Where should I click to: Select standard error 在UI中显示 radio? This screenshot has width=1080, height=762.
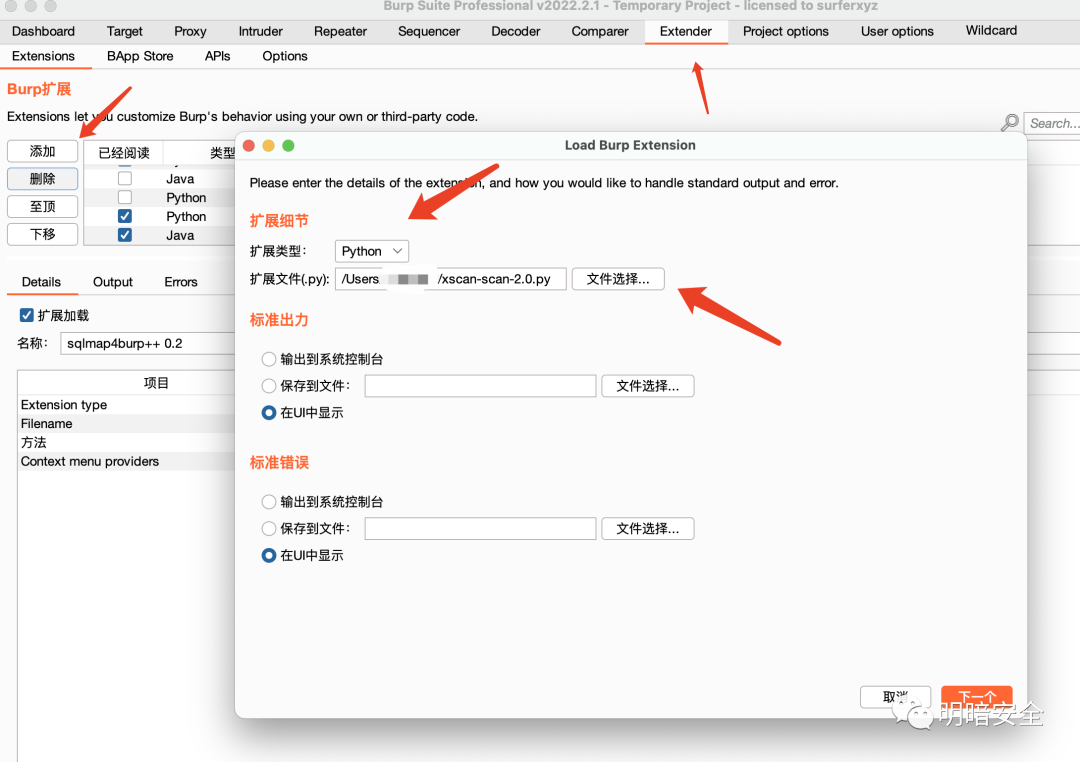[269, 555]
